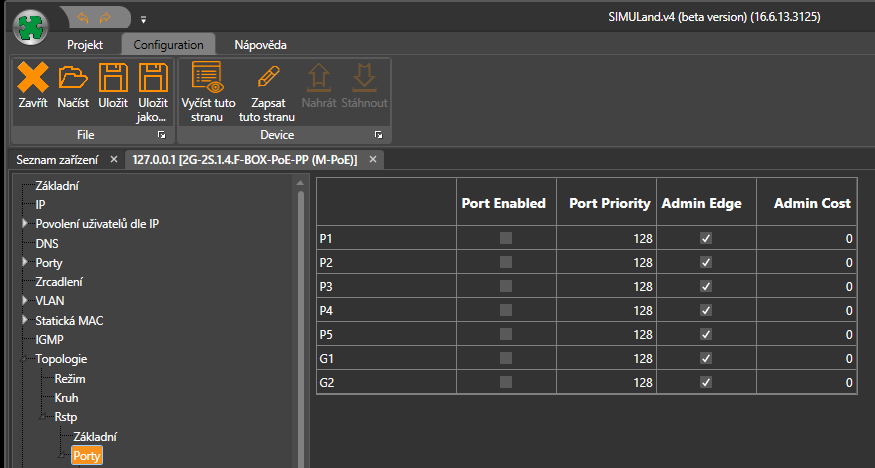Toggle Port Enabled checkbox for G2

pos(506,382)
